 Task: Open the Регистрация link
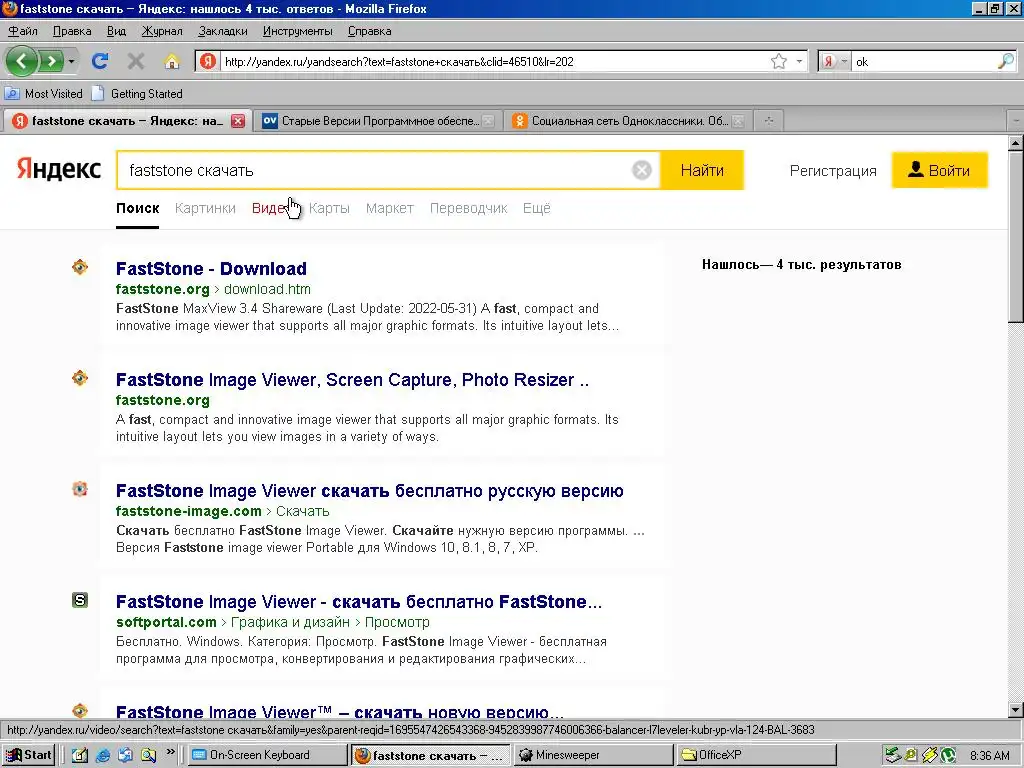(833, 170)
